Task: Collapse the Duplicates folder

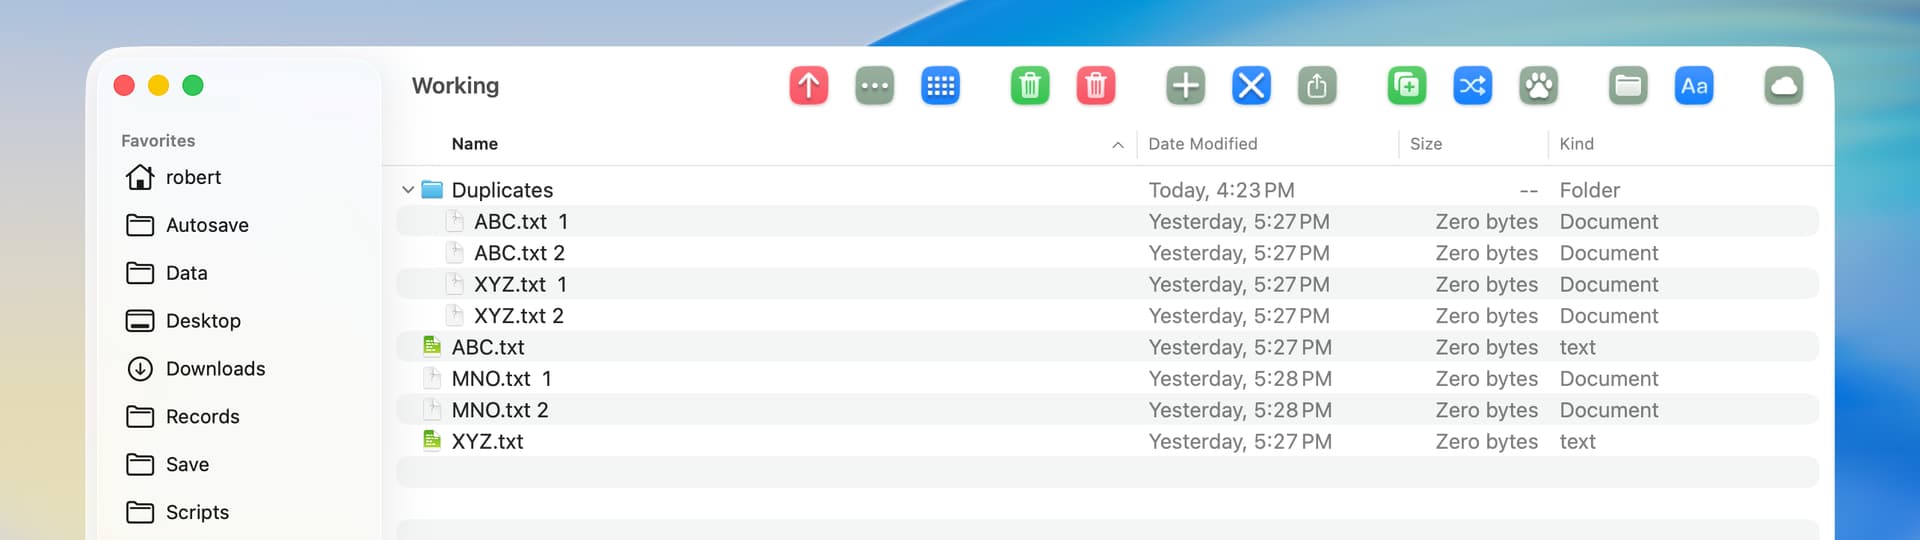Action: coord(408,190)
